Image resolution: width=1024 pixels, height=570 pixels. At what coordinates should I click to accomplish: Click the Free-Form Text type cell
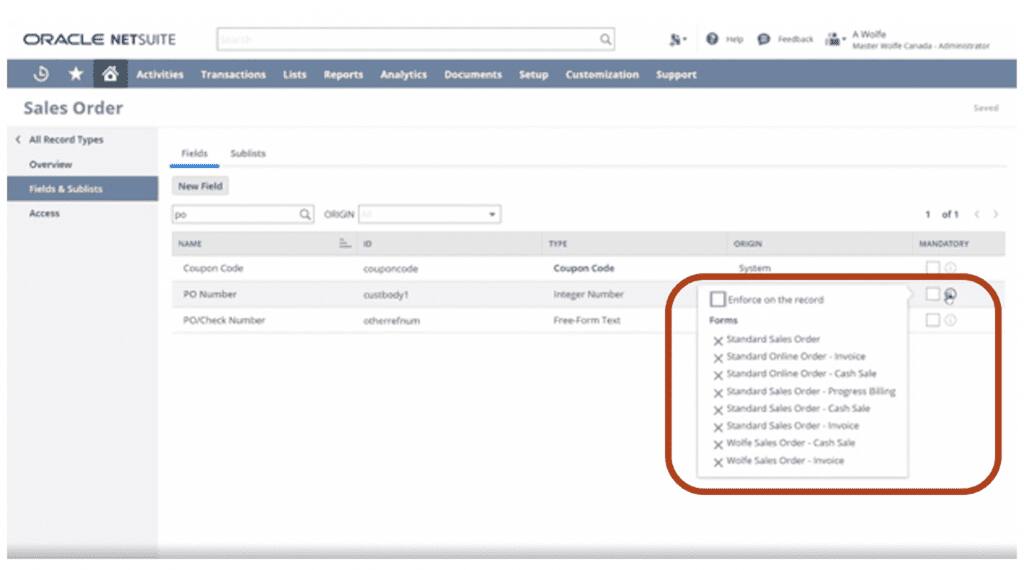(586, 321)
